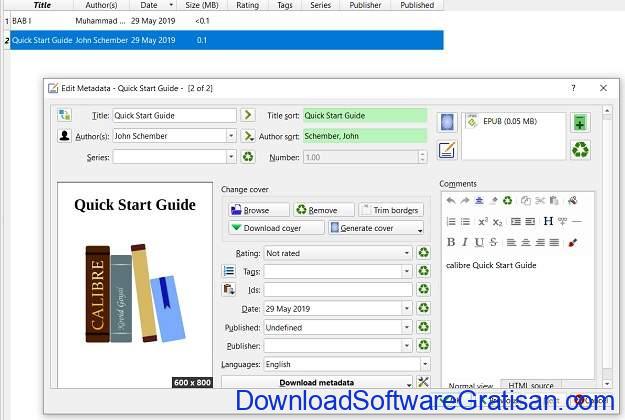Clear the Ids with the recycle icon
The image size is (625, 420).
click(x=423, y=289)
